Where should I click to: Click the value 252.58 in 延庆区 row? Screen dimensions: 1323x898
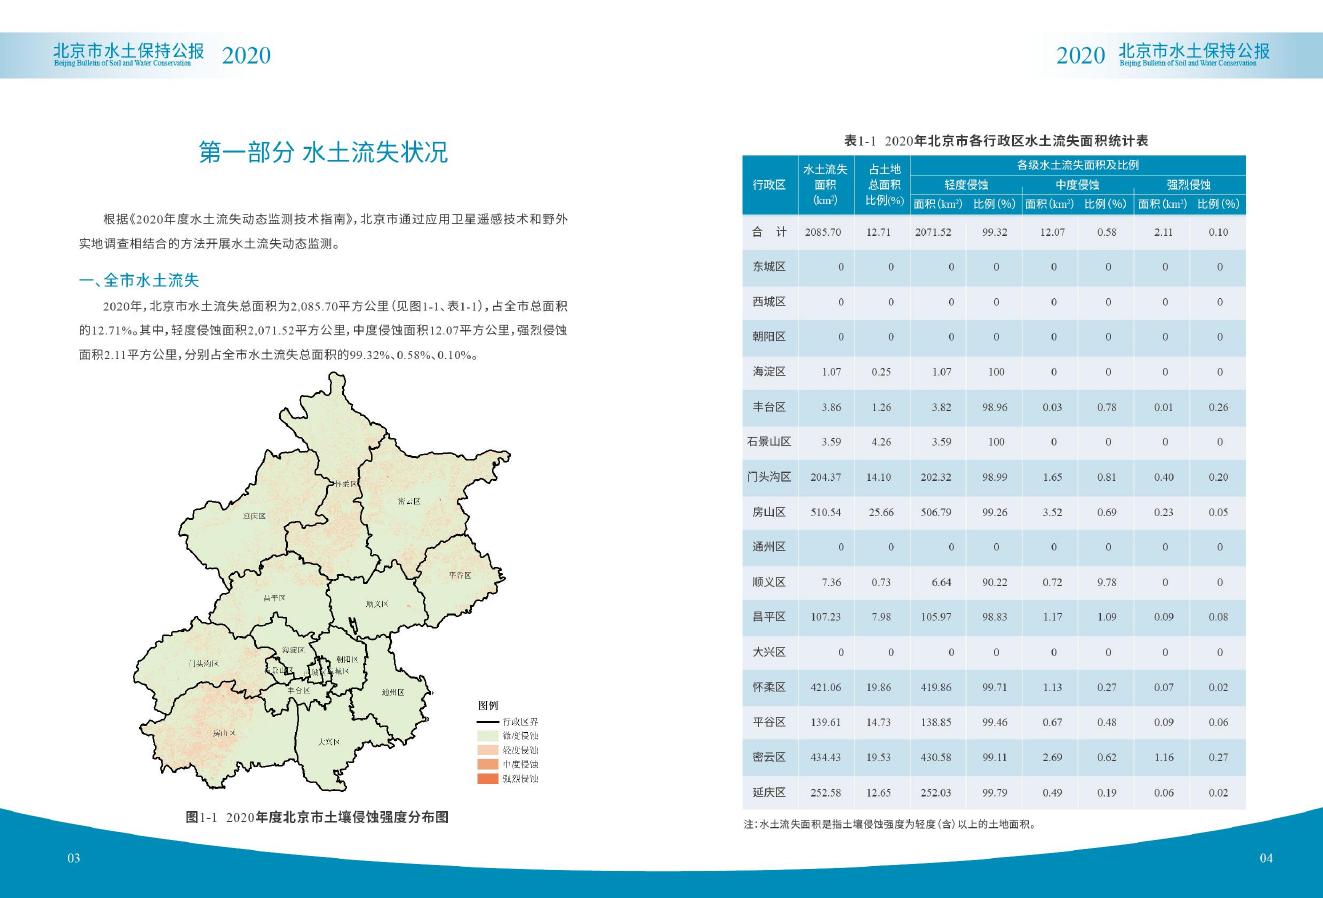point(826,793)
